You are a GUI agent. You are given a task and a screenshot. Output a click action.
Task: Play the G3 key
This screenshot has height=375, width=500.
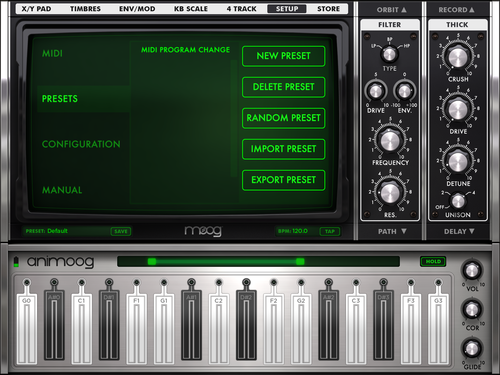pos(438,328)
